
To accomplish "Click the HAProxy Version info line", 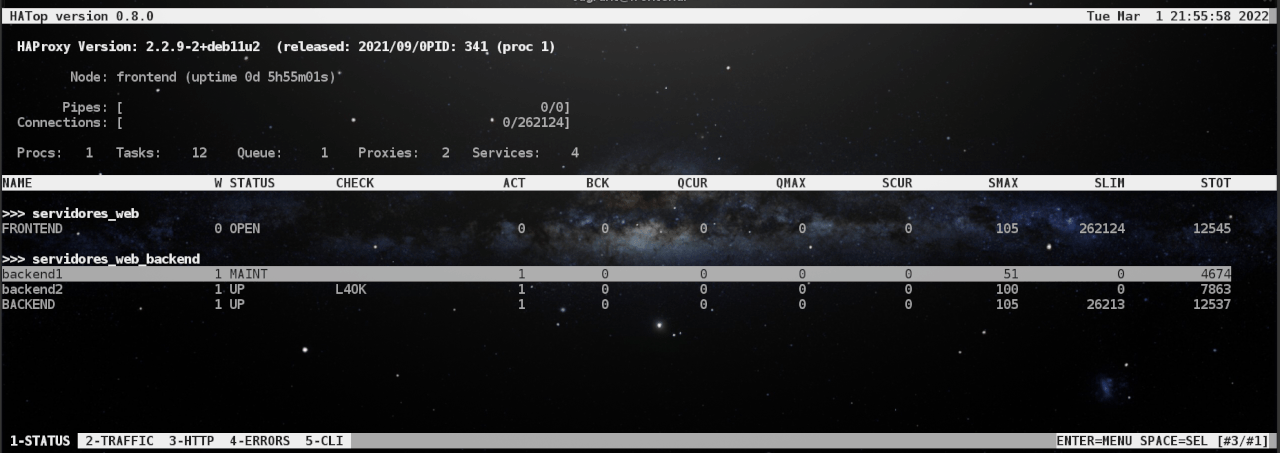I will (286, 47).
